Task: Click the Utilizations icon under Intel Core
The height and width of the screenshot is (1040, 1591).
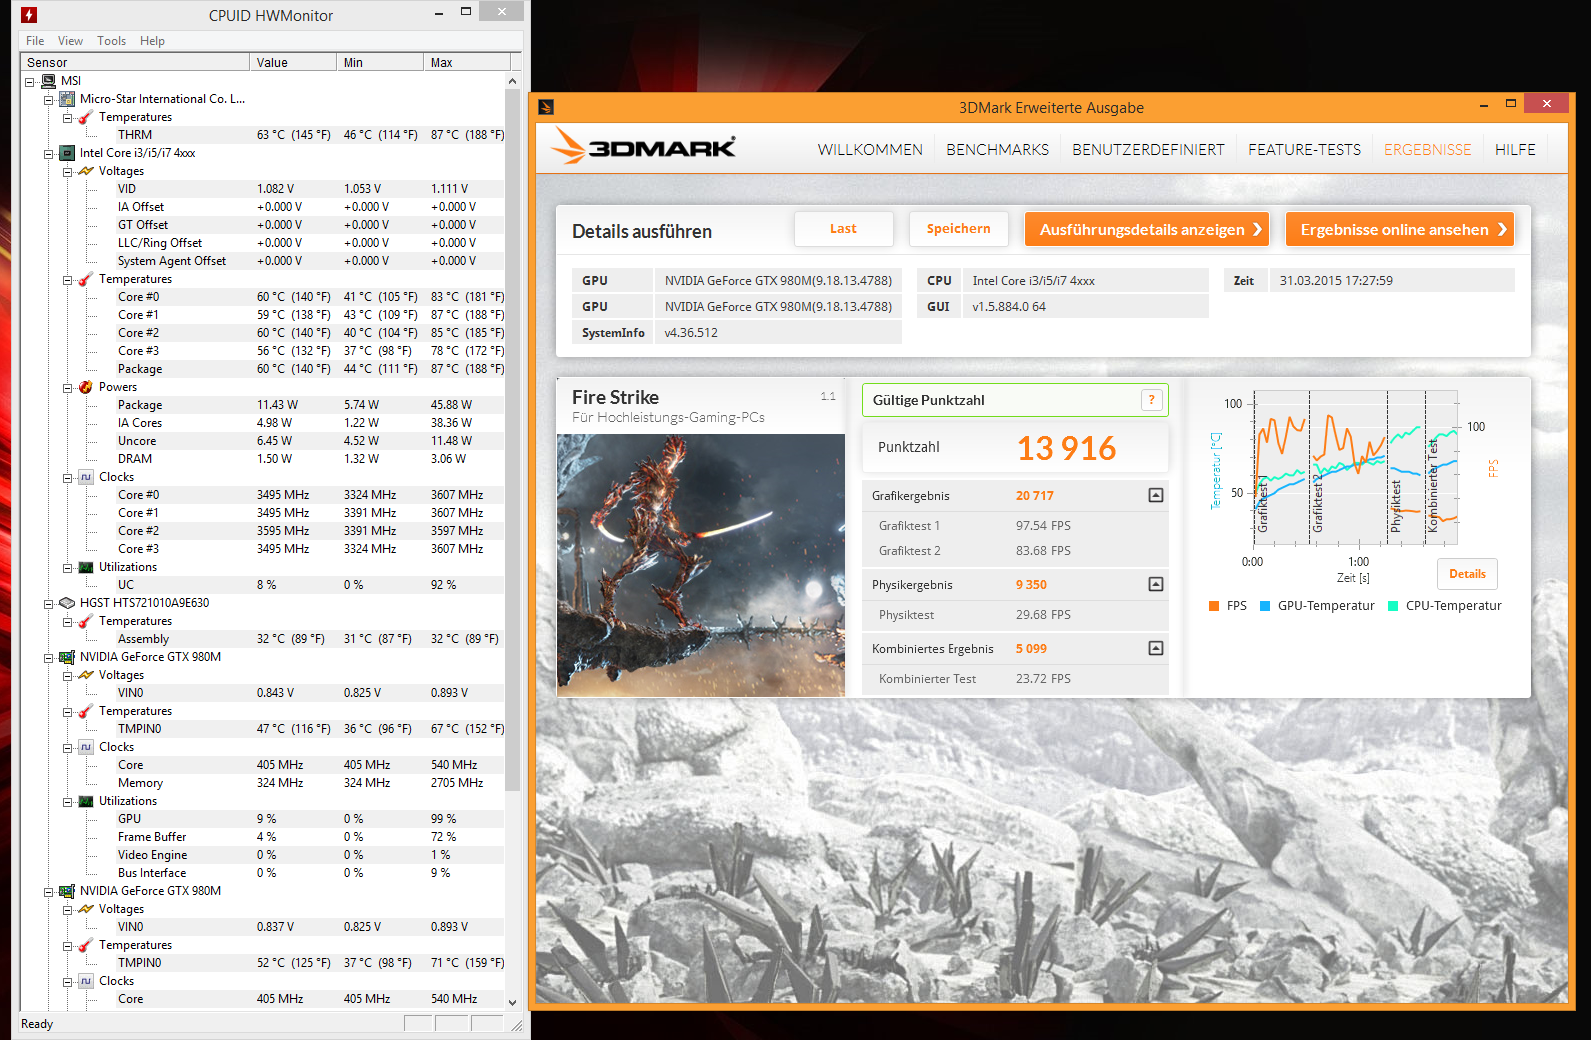Action: point(86,567)
